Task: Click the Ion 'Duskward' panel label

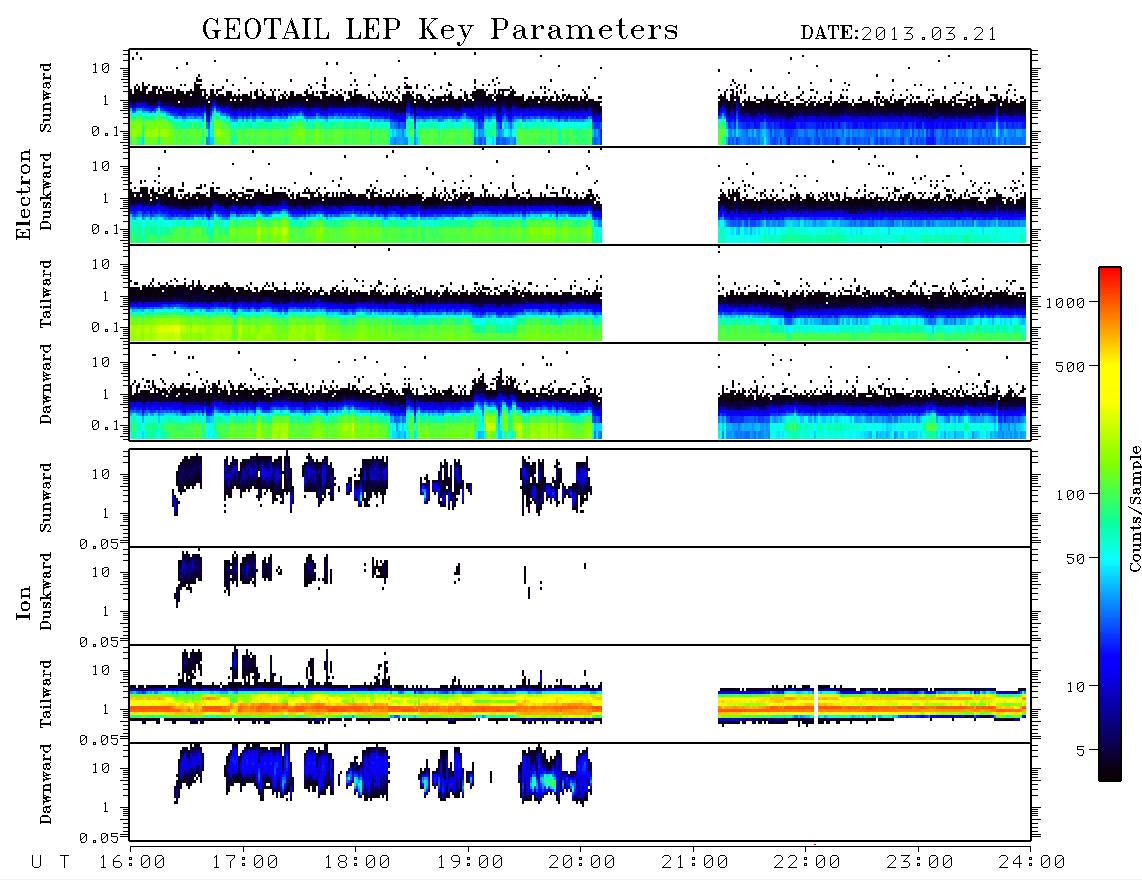Action: point(46,591)
